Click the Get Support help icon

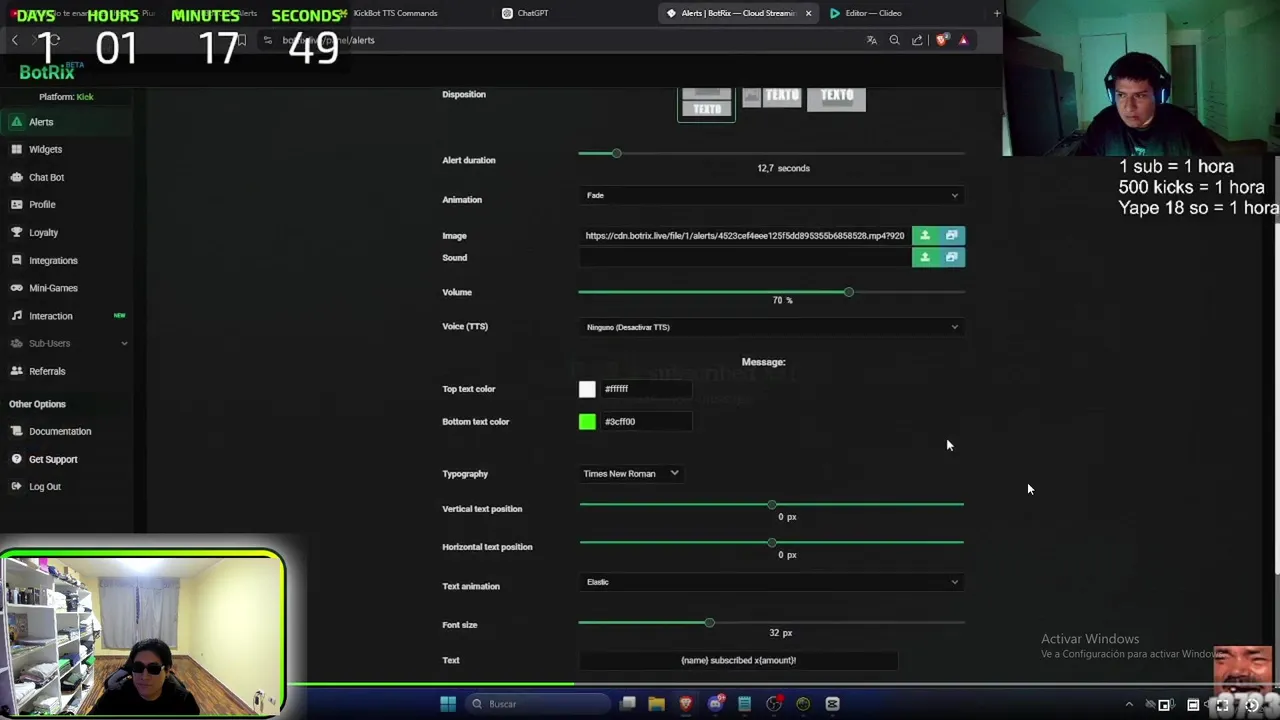coord(16,459)
